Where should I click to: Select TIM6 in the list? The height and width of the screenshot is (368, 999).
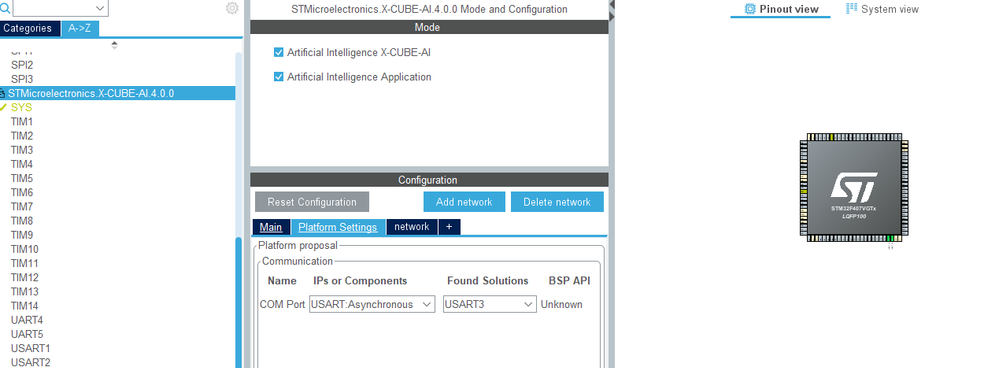(x=22, y=192)
